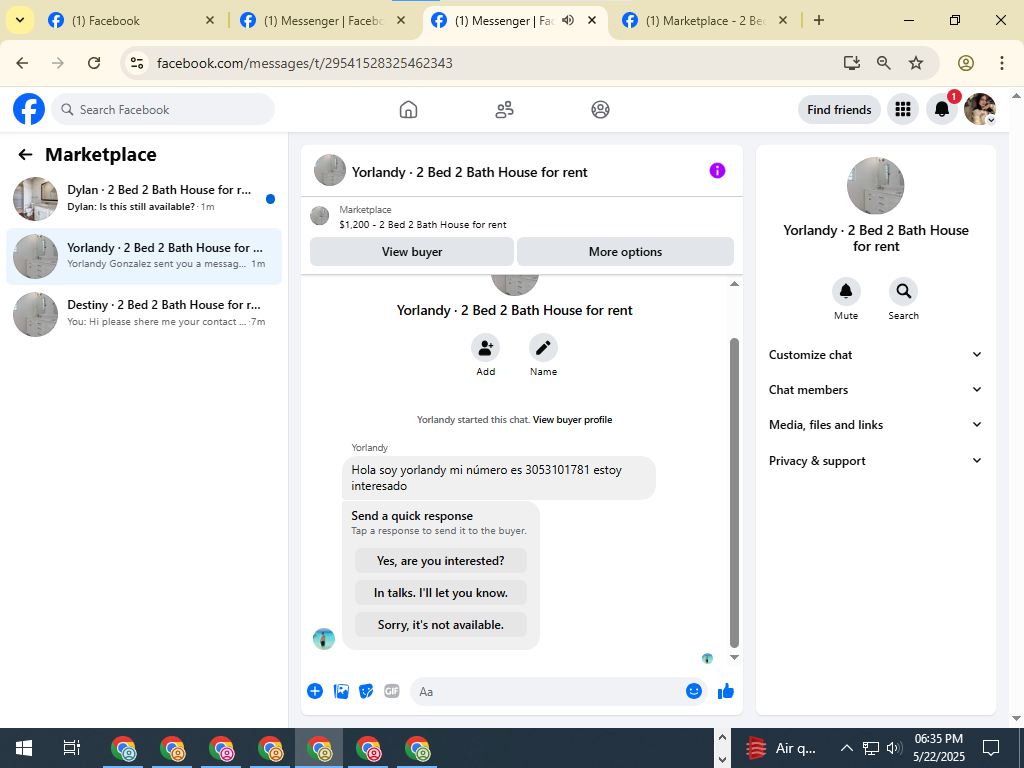
Task: Open the Chrome profile icon
Action: (966, 63)
